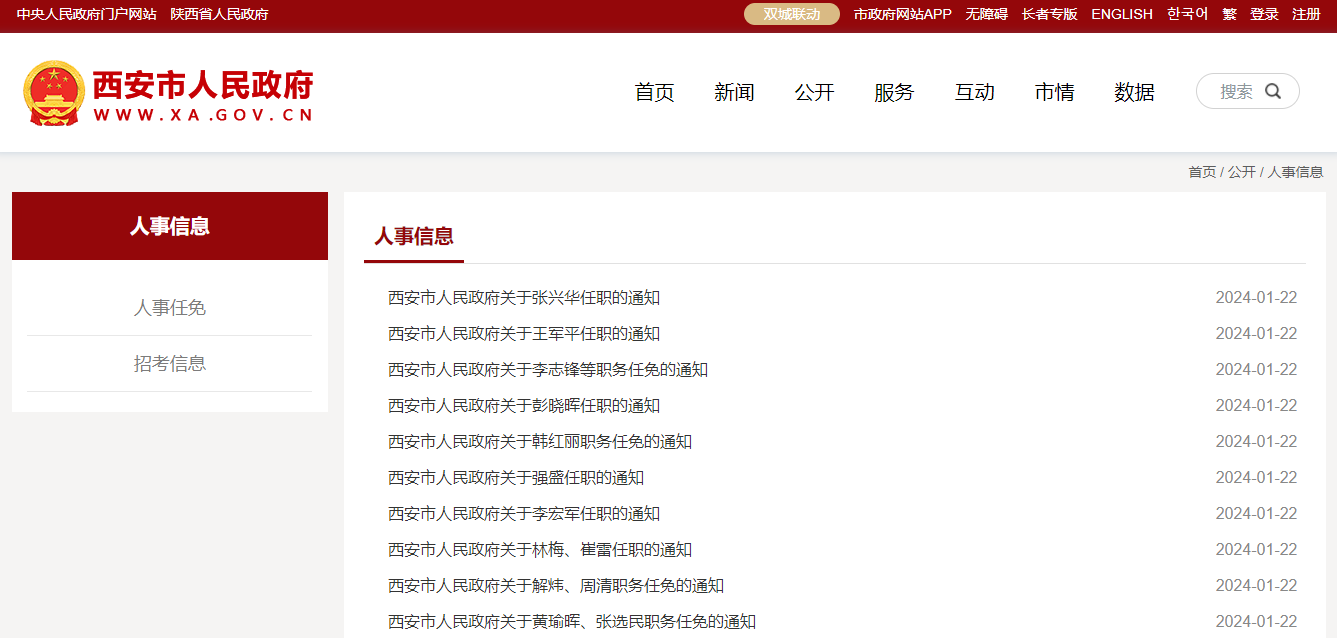Click the national emblem logo
This screenshot has width=1337, height=638.
(54, 93)
